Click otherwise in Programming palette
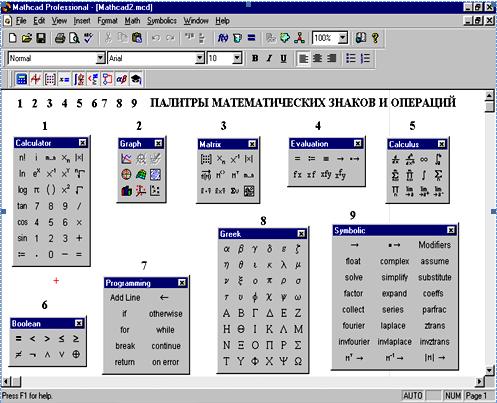Image resolution: width=497 pixels, height=403 pixels. pos(165,314)
